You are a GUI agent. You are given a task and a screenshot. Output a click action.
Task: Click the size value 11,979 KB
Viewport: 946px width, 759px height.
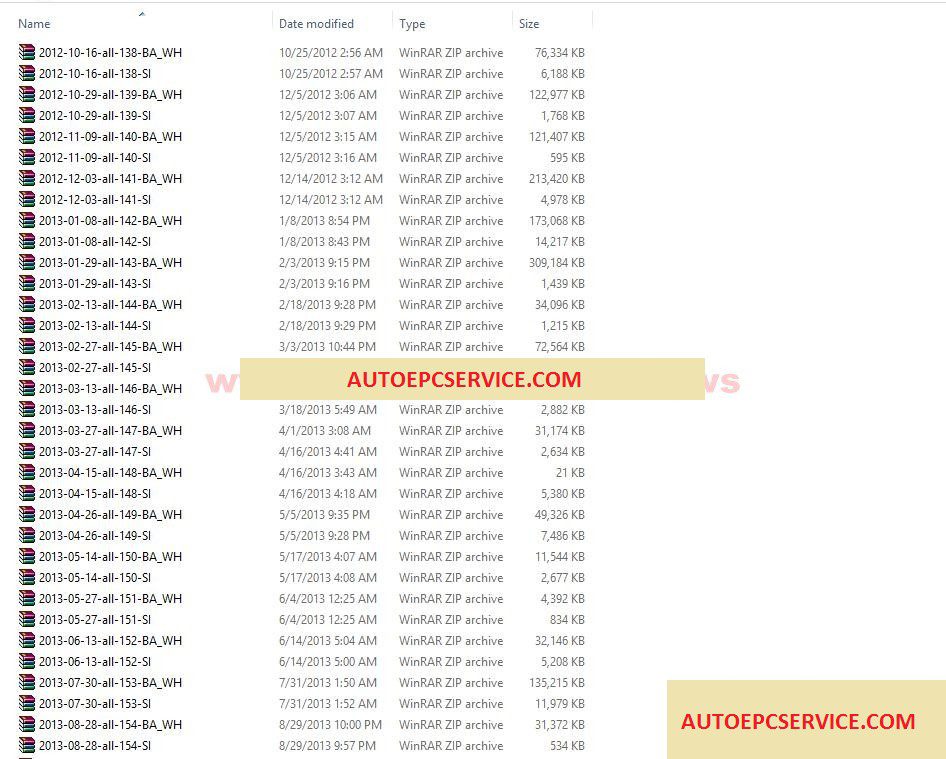coord(559,703)
